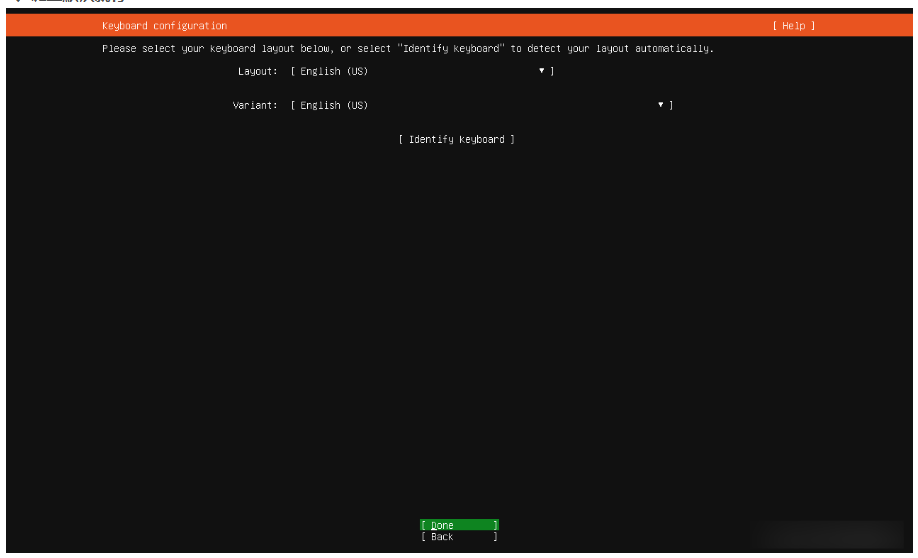The image size is (918, 558).
Task: Click the Variant field label
Action: click(x=254, y=106)
